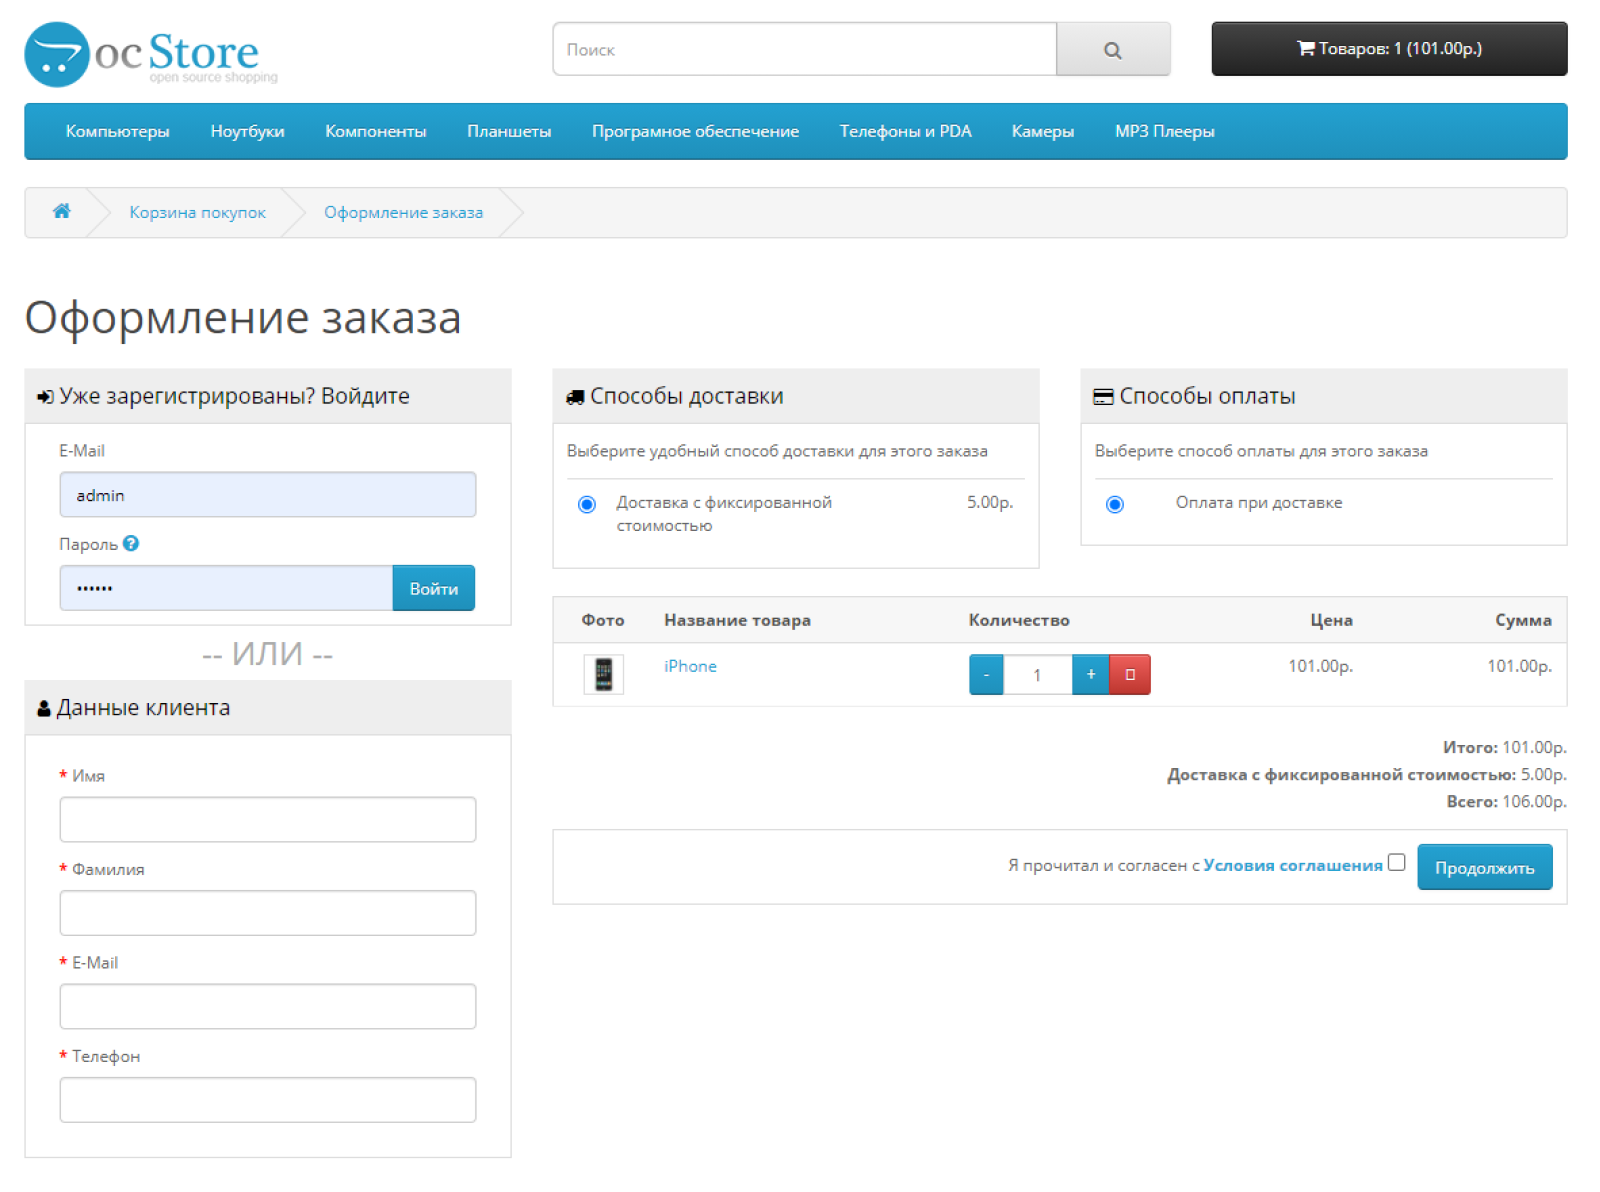Increase iPhone quantity with plus button
The height and width of the screenshot is (1192, 1600).
1090,675
